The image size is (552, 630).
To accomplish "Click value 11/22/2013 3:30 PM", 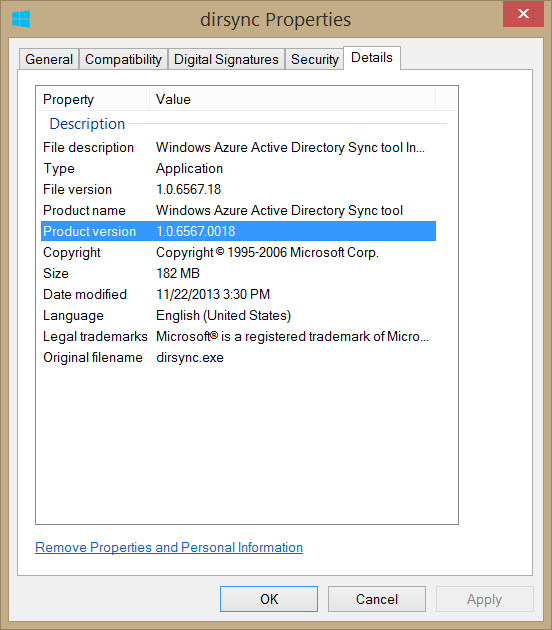I will [213, 294].
